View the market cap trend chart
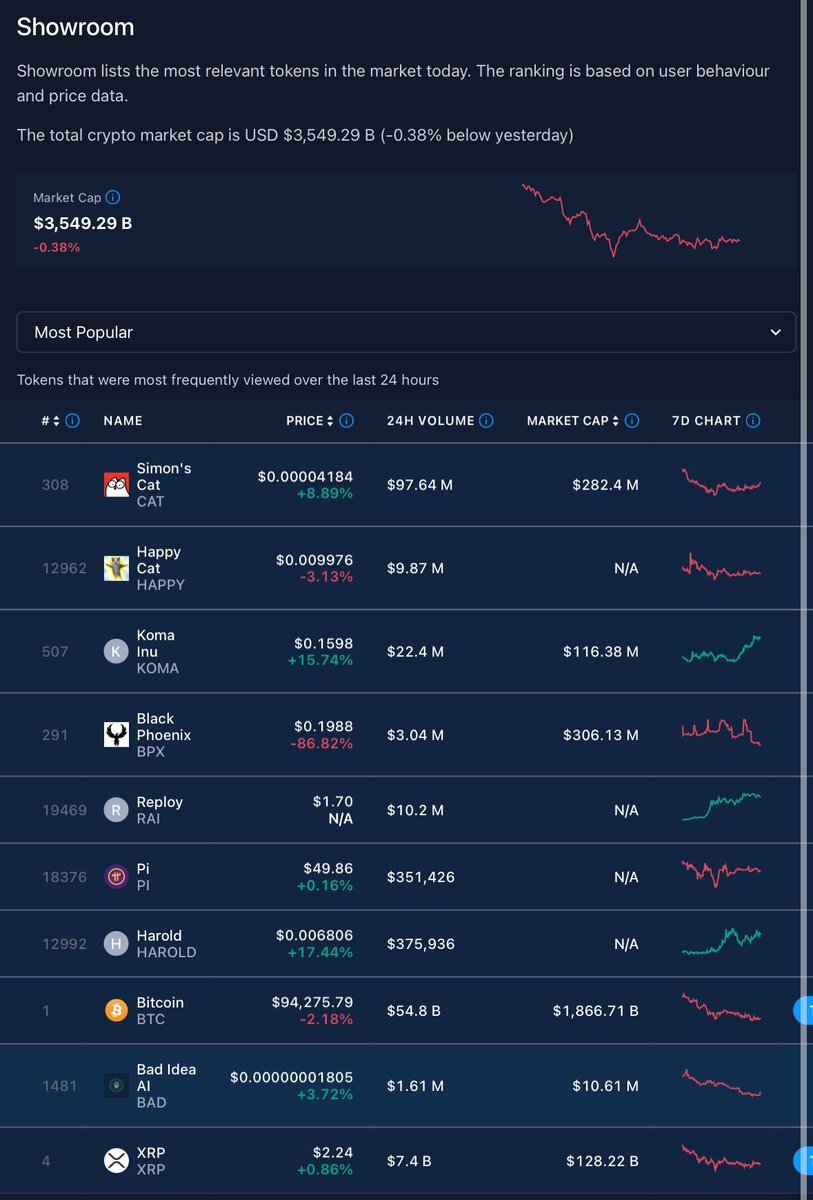 point(631,220)
